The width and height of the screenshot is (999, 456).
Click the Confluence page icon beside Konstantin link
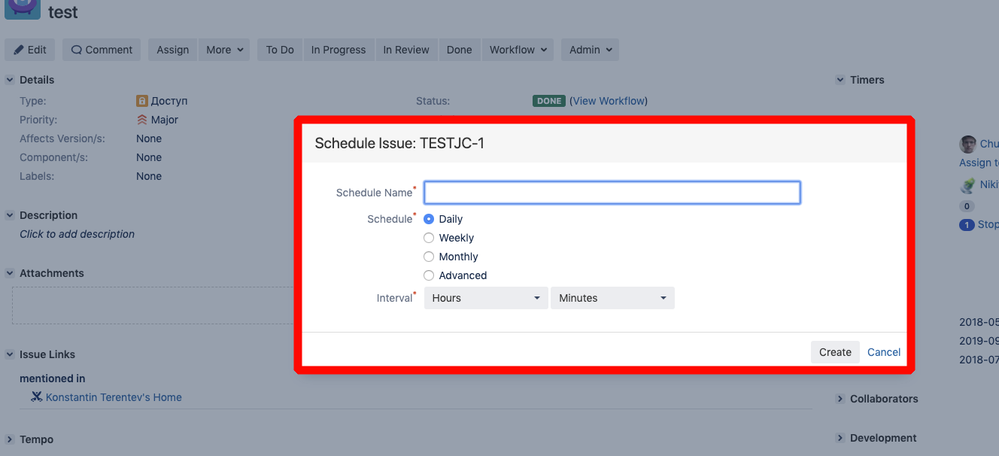click(x=37, y=397)
